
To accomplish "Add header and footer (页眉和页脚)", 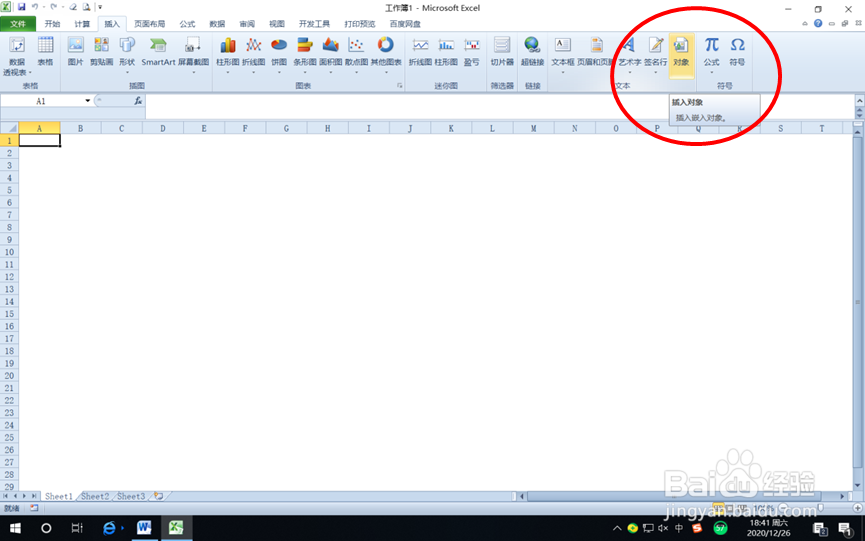I will click(x=596, y=52).
